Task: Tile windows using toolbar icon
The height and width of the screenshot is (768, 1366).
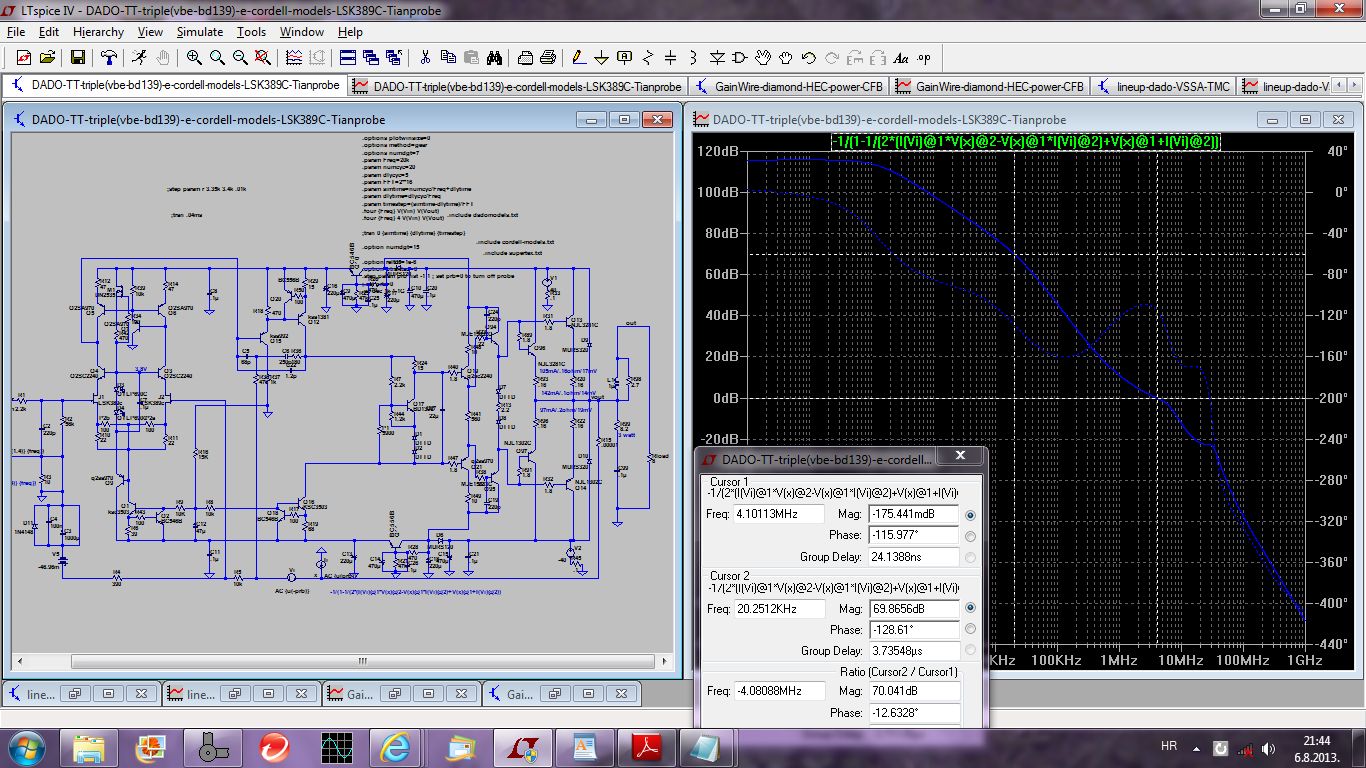Action: pos(348,57)
